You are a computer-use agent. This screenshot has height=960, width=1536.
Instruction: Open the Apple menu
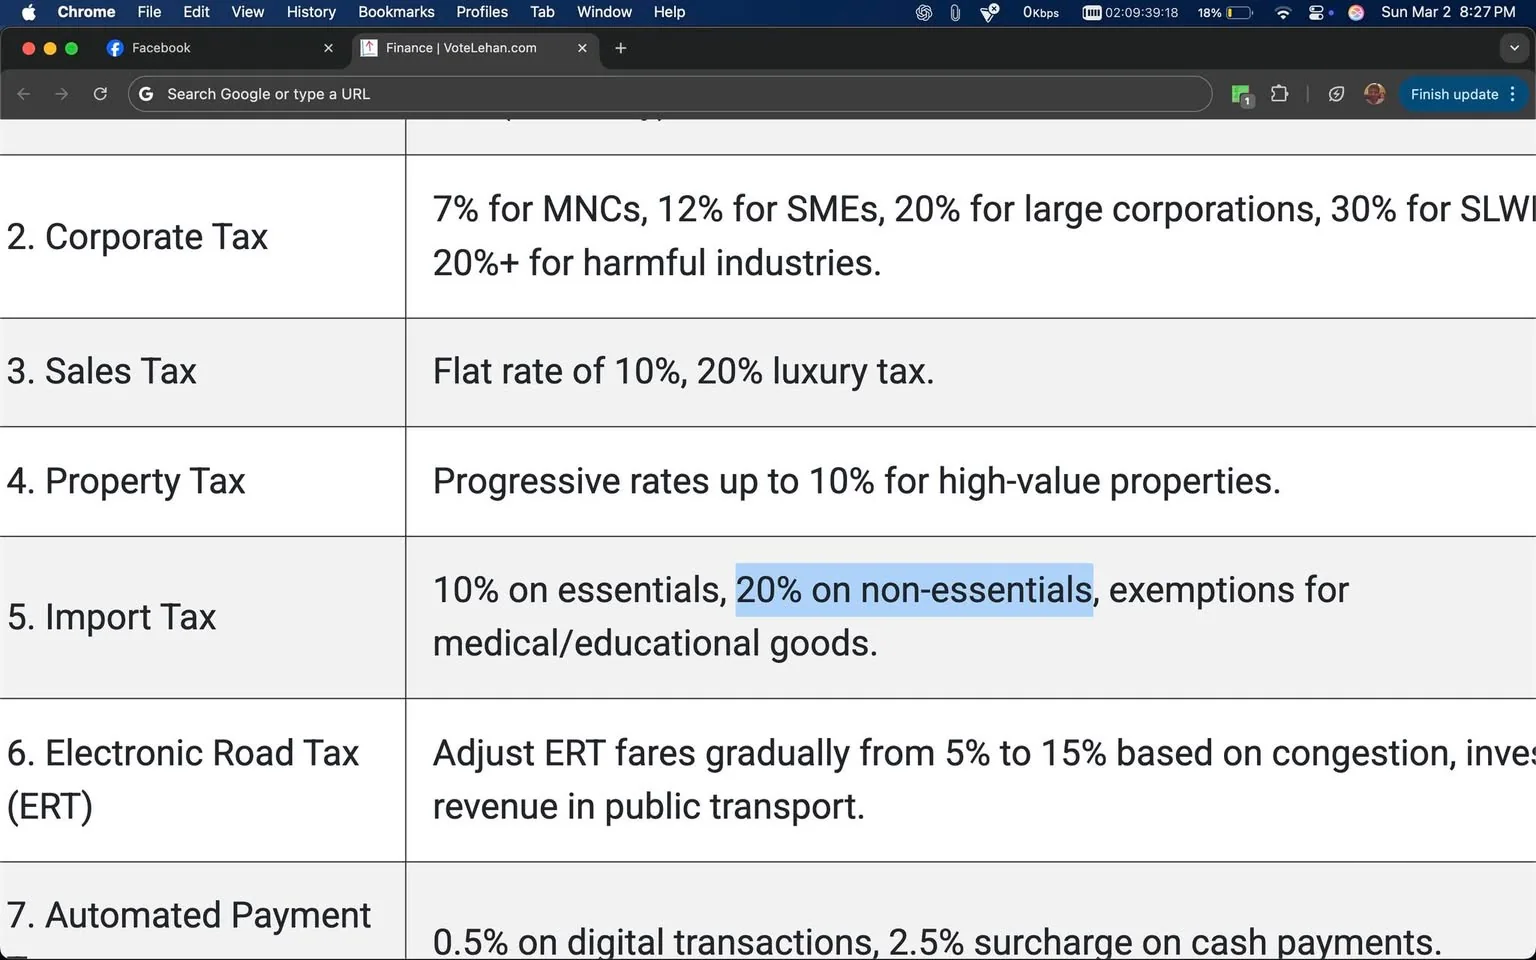28,12
